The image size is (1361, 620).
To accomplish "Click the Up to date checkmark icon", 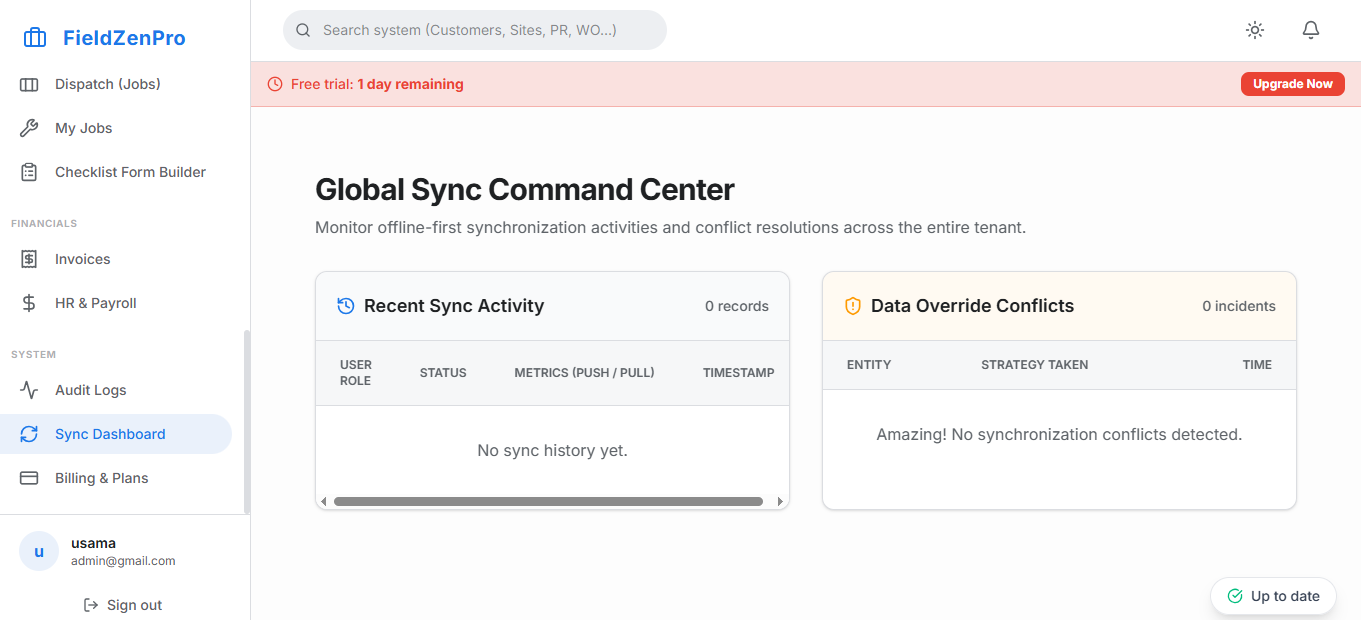I will (1235, 596).
